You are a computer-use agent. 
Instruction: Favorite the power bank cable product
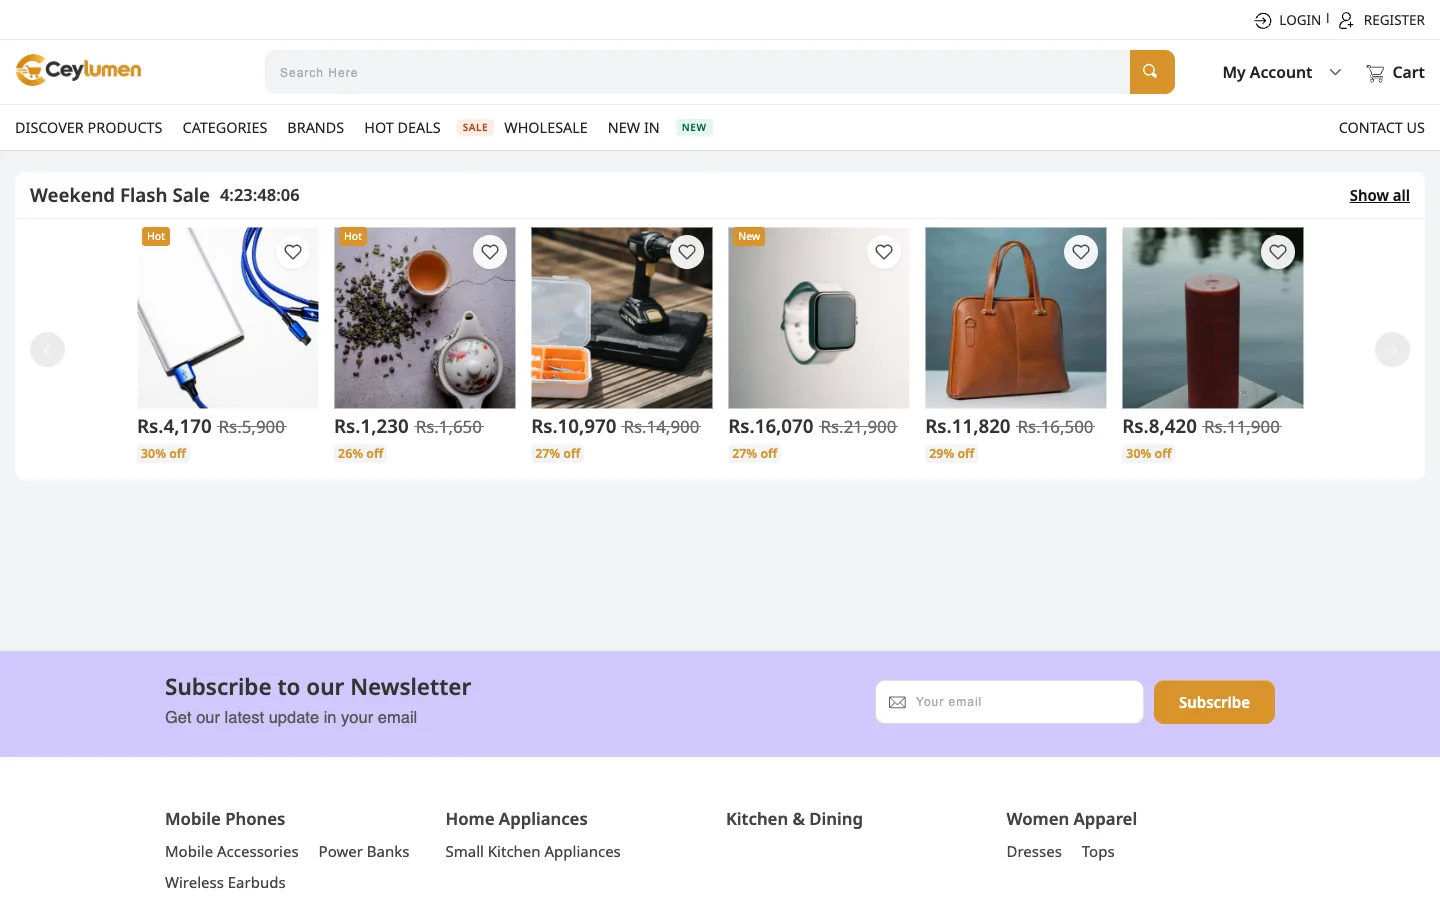(293, 252)
